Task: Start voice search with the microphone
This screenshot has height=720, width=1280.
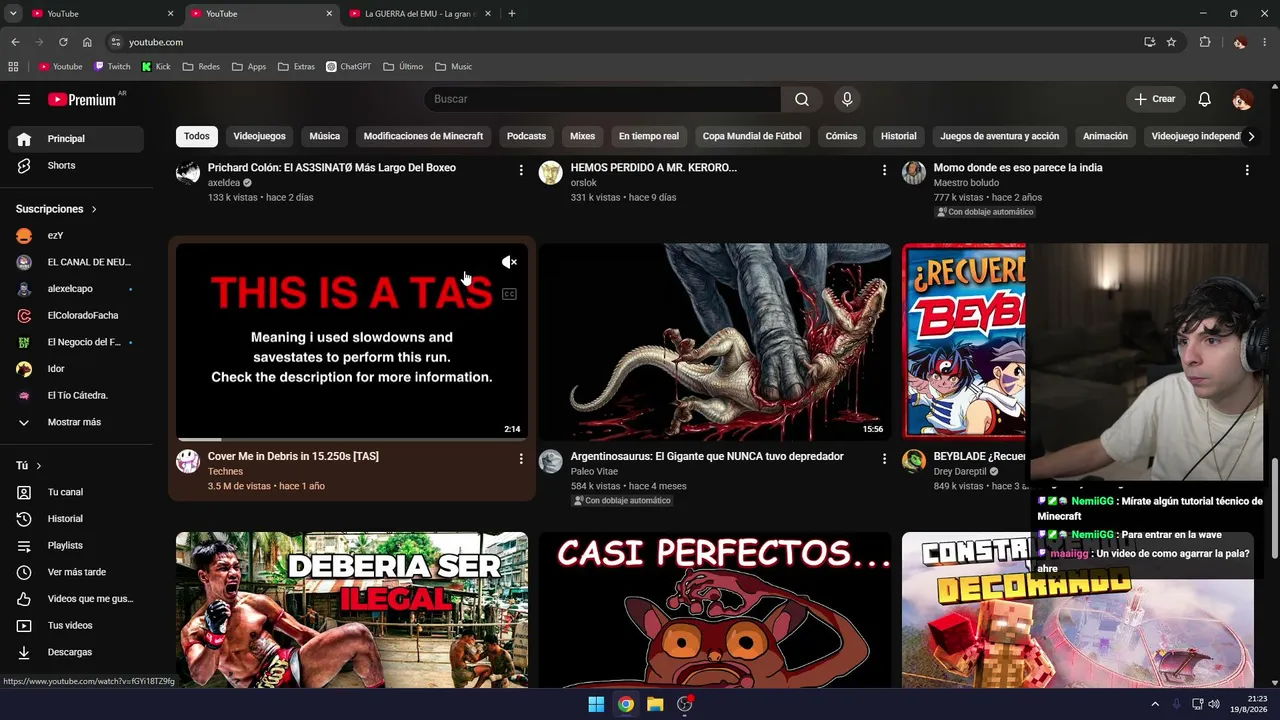Action: point(847,99)
